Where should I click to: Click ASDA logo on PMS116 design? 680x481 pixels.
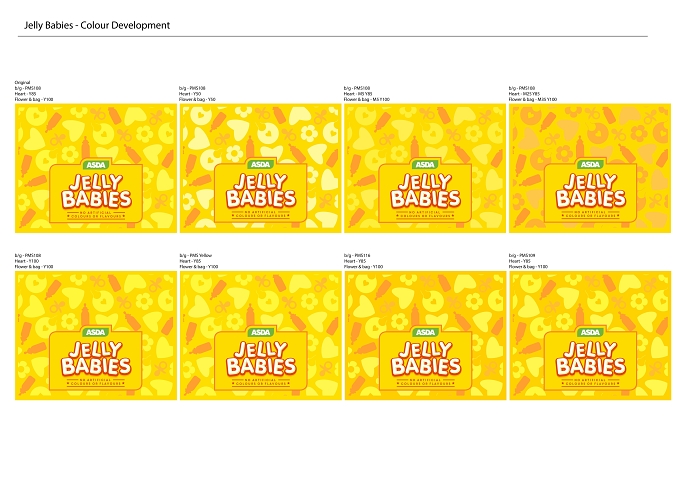(425, 332)
